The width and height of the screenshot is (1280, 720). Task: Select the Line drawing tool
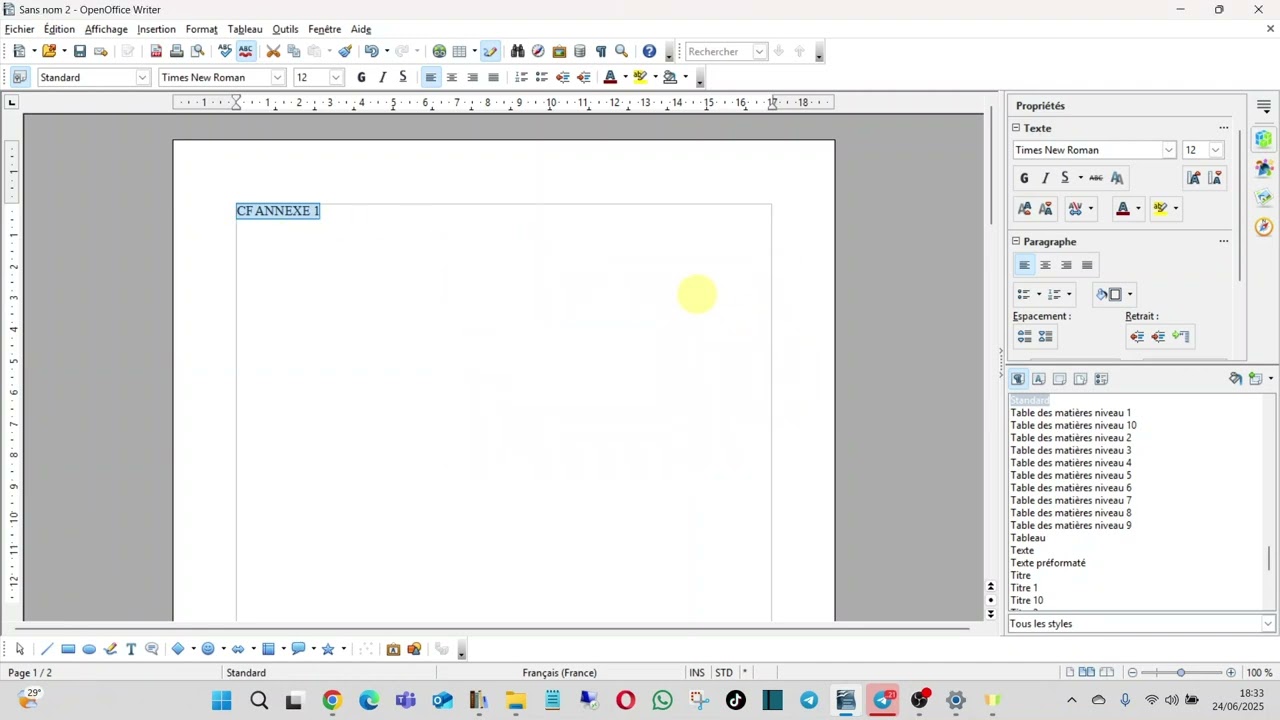pyautogui.click(x=47, y=649)
